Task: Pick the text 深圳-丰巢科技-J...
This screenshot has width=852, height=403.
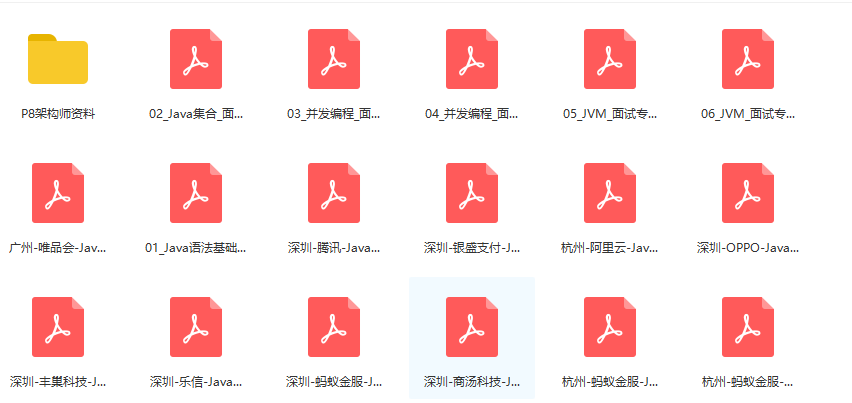Action: pyautogui.click(x=58, y=382)
